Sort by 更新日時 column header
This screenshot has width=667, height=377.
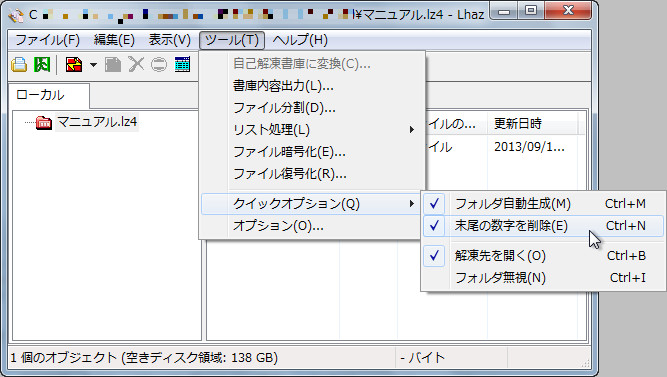point(532,124)
